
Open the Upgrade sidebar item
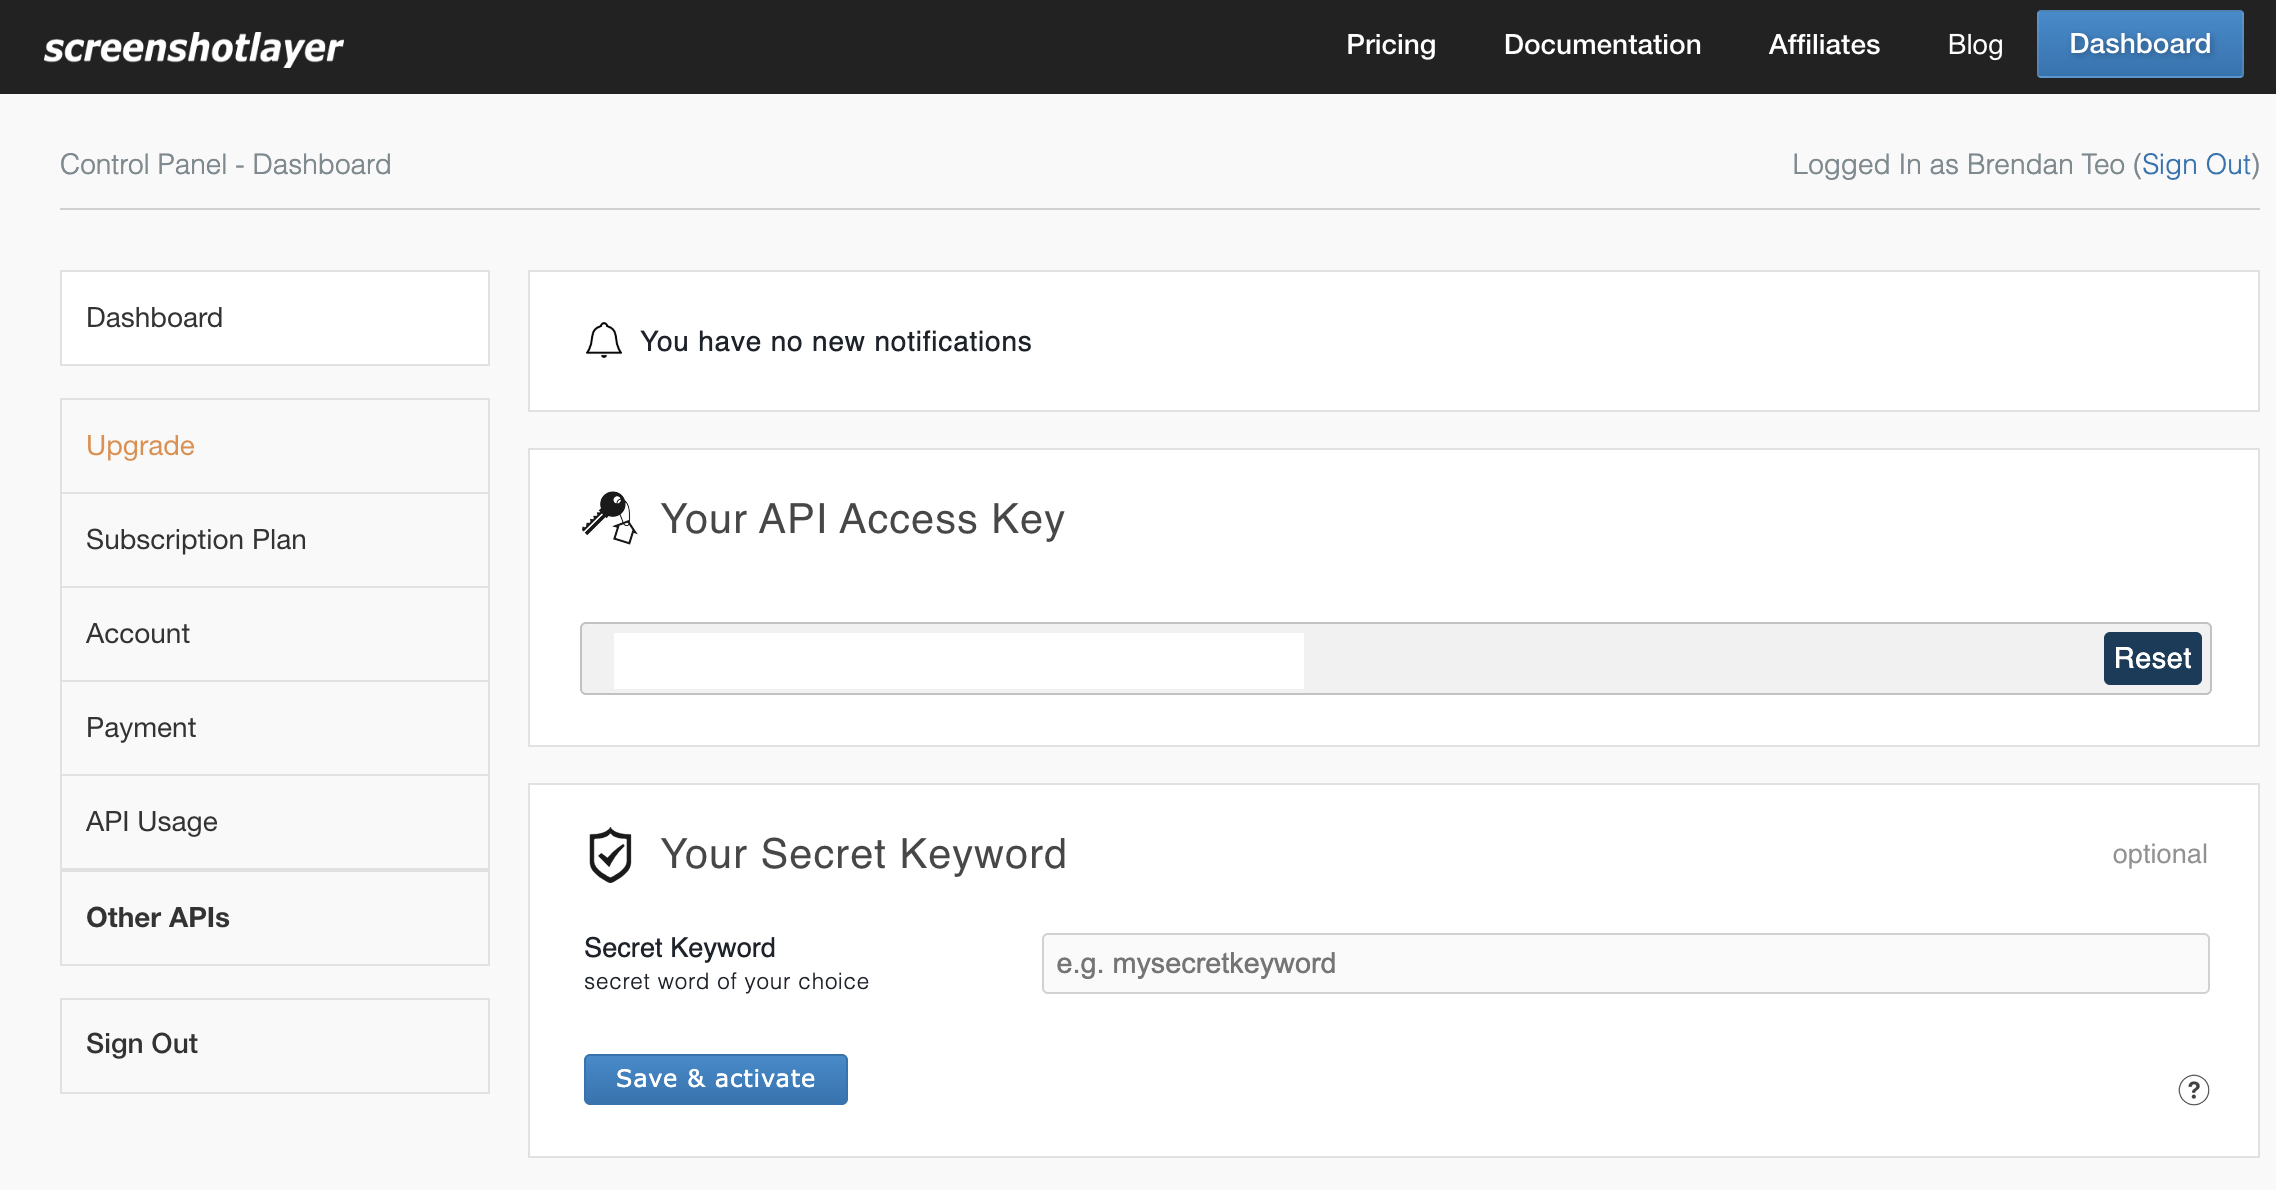(275, 446)
